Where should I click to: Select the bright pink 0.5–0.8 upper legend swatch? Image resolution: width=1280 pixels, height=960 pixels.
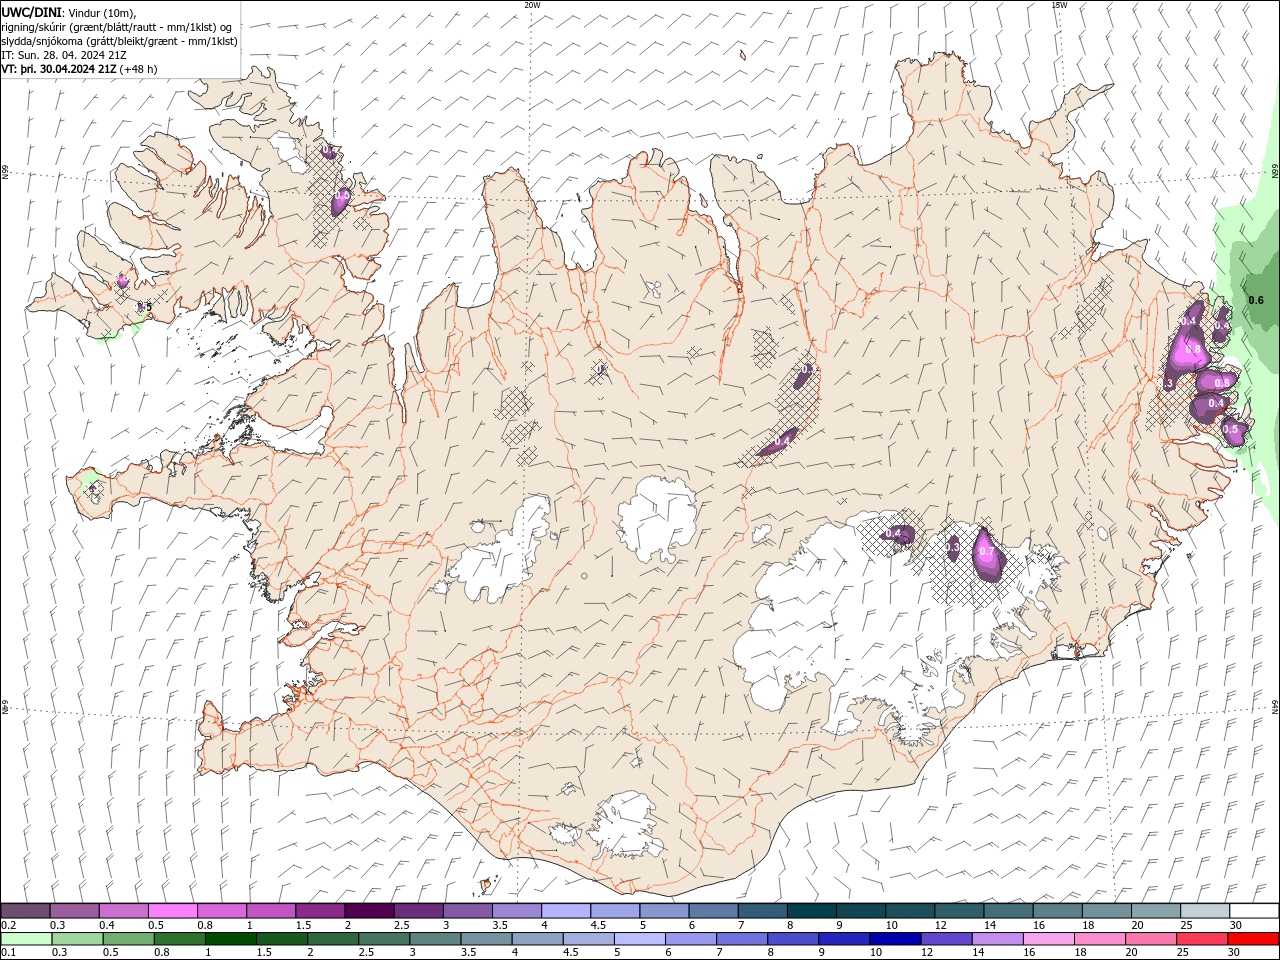(x=173, y=910)
